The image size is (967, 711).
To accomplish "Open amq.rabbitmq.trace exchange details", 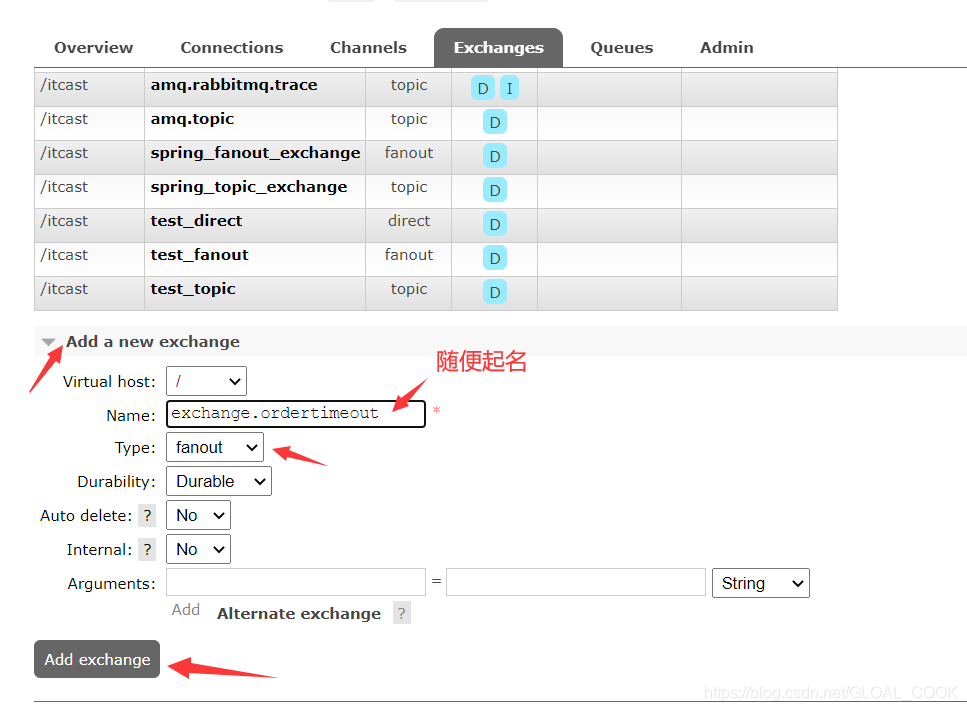I will pos(234,84).
